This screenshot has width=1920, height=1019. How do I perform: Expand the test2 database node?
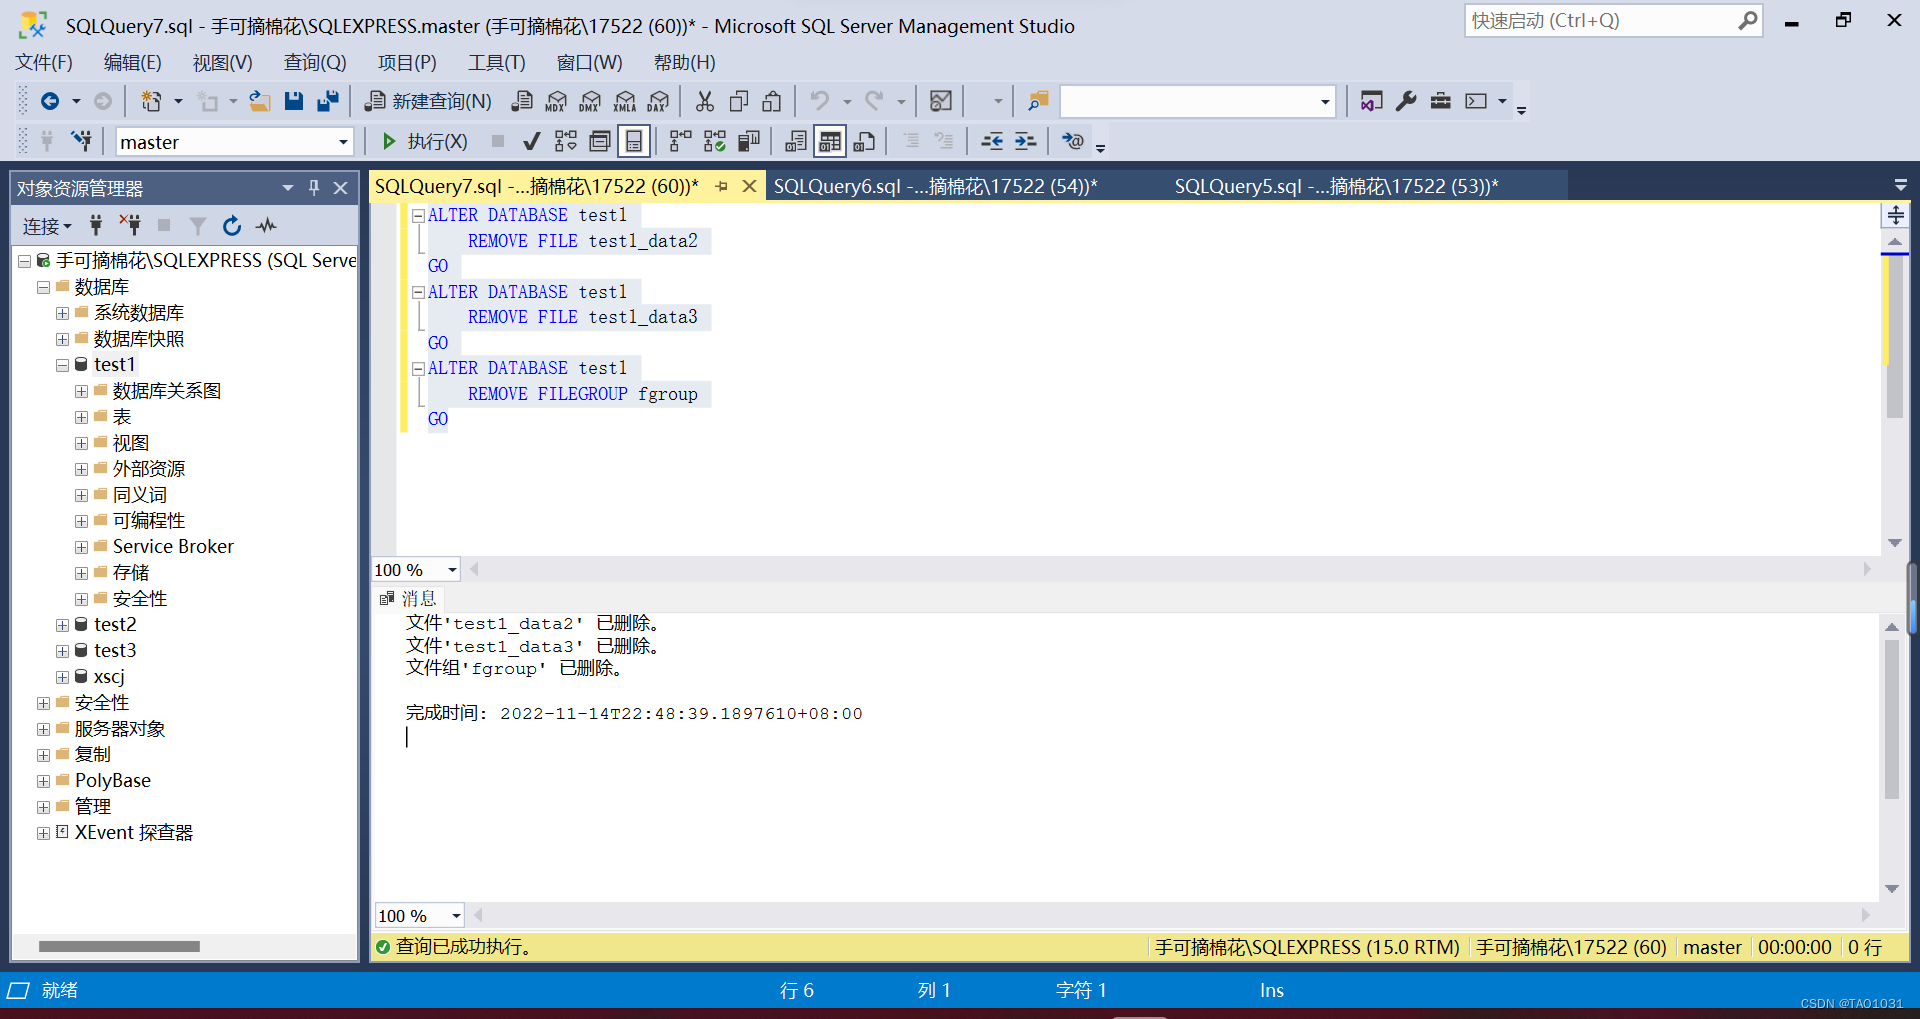coord(62,625)
